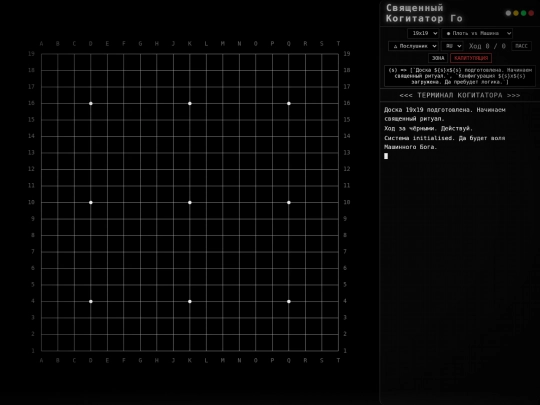
Task: Place a stone on star point D4
Action: (91, 301)
